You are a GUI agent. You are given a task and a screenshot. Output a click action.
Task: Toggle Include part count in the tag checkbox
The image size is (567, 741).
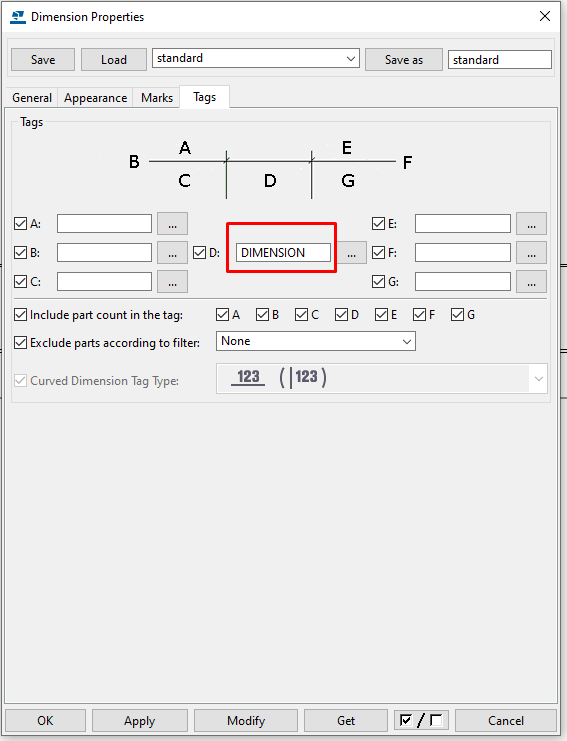(x=20, y=315)
